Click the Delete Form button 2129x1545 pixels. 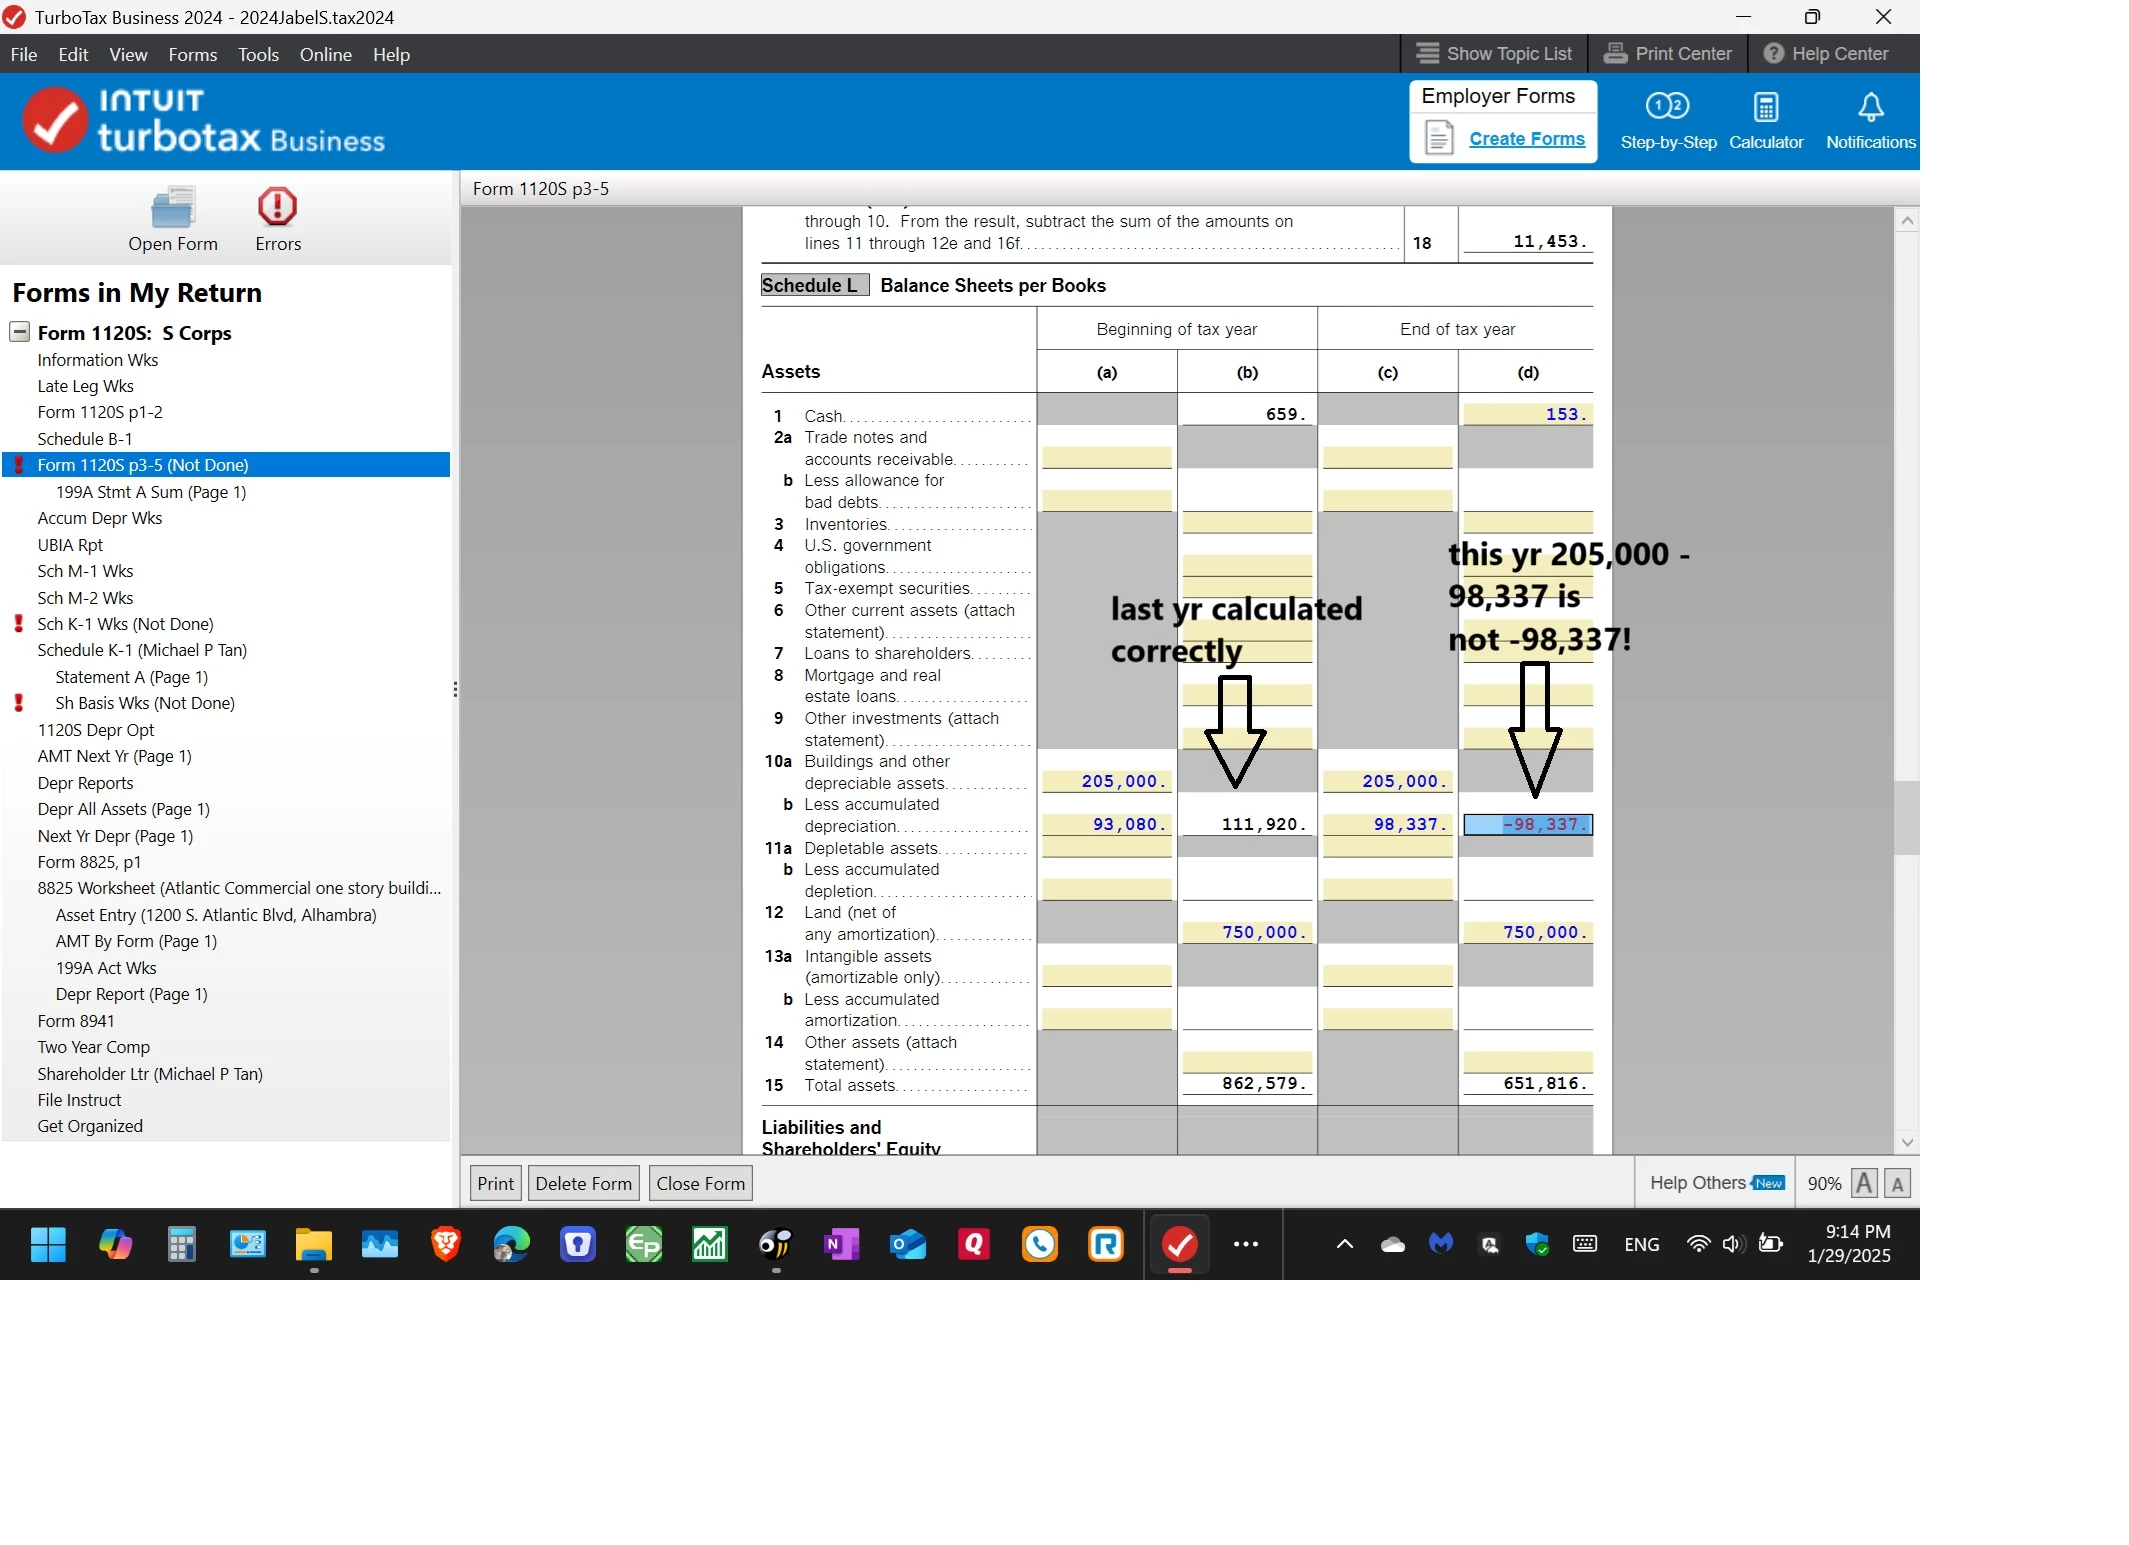(583, 1183)
